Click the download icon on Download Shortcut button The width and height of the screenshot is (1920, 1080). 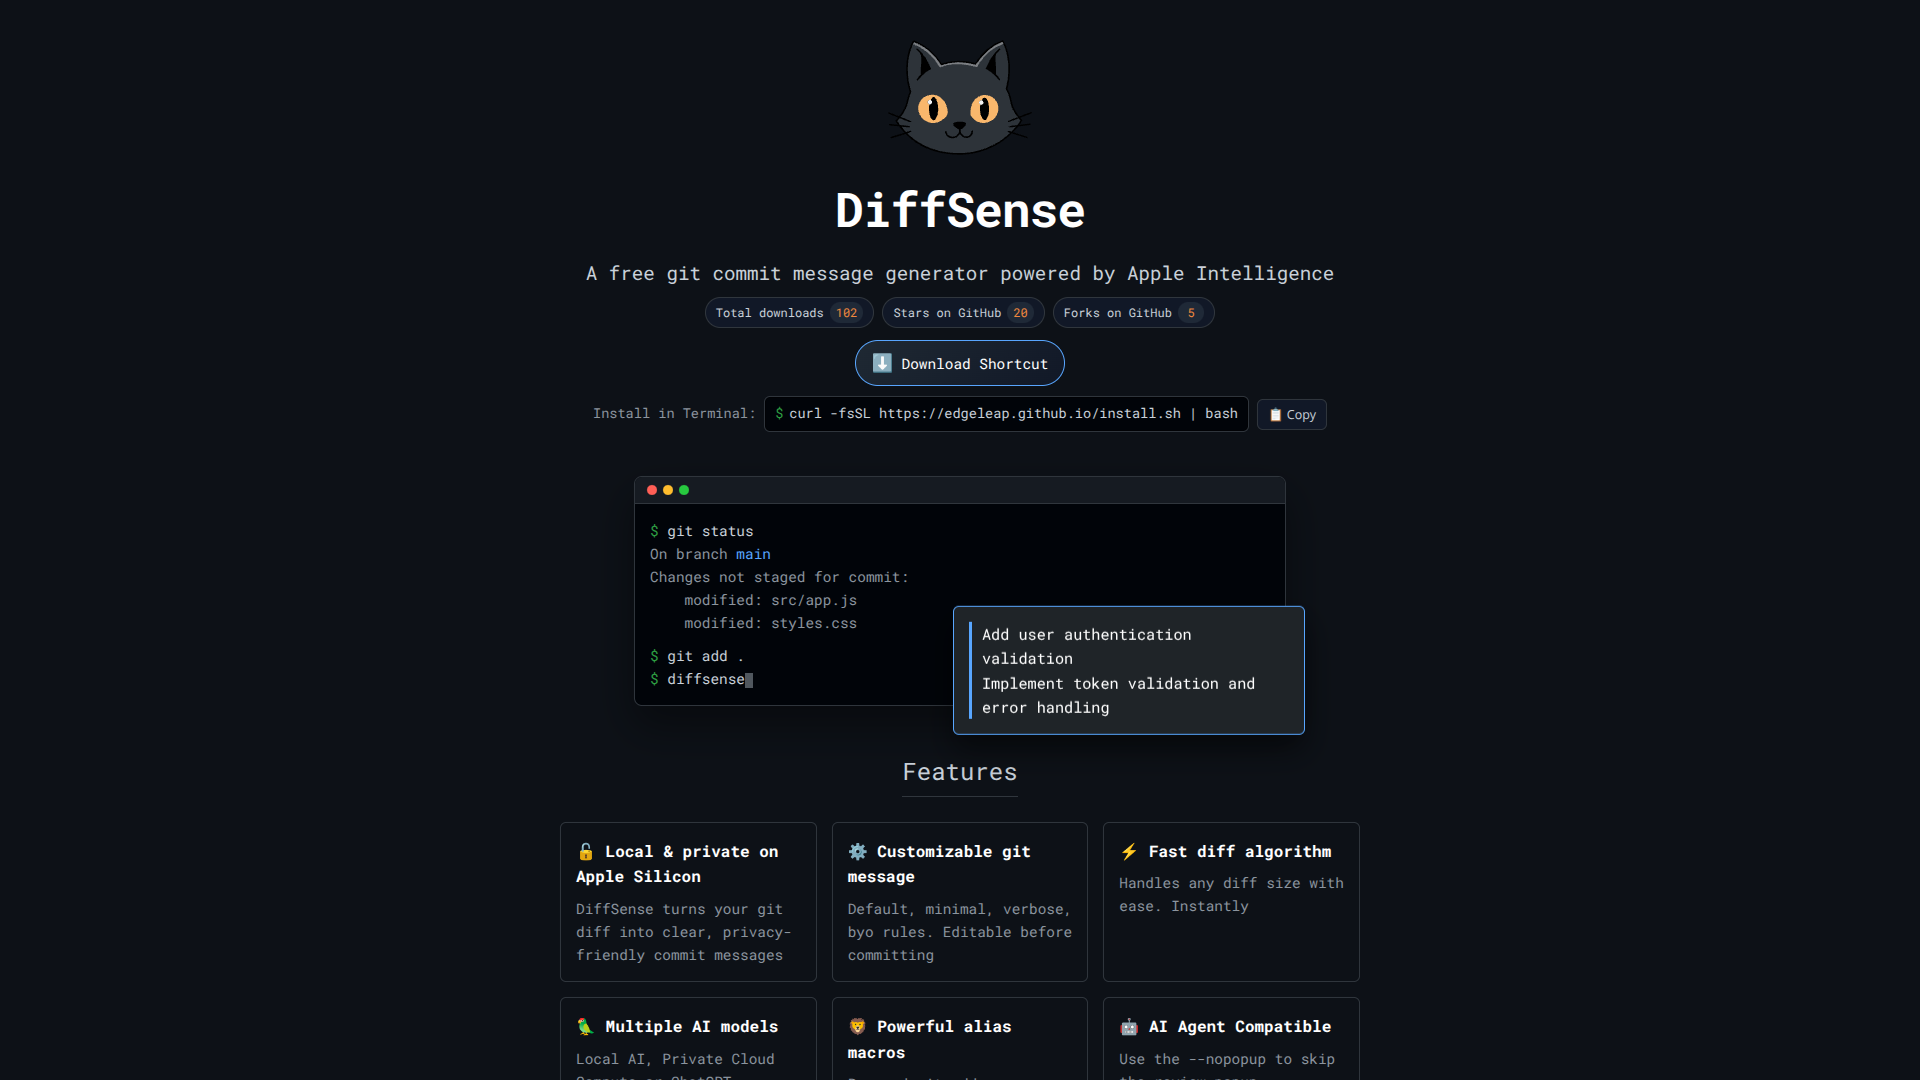pyautogui.click(x=882, y=363)
